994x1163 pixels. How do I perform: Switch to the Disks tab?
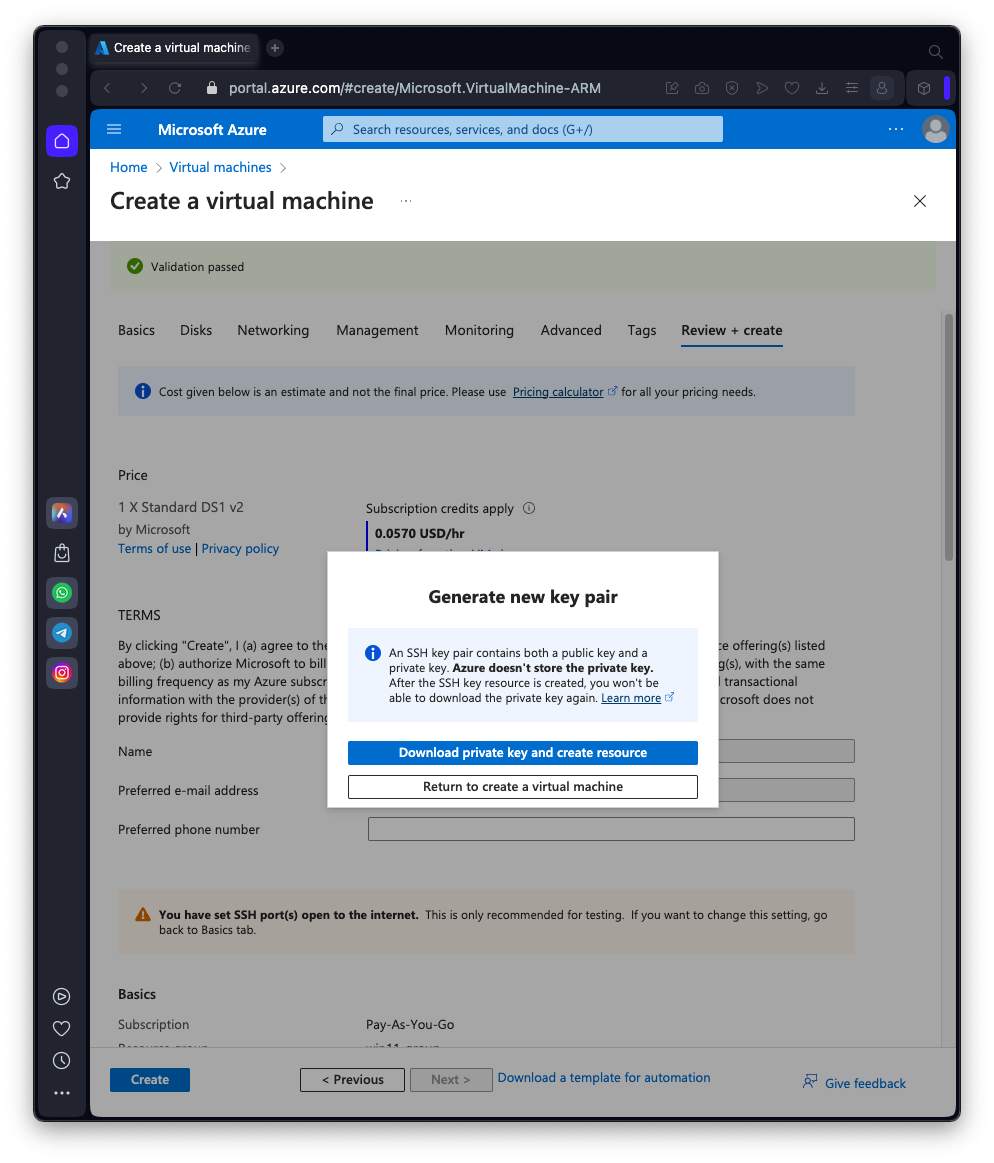(196, 330)
